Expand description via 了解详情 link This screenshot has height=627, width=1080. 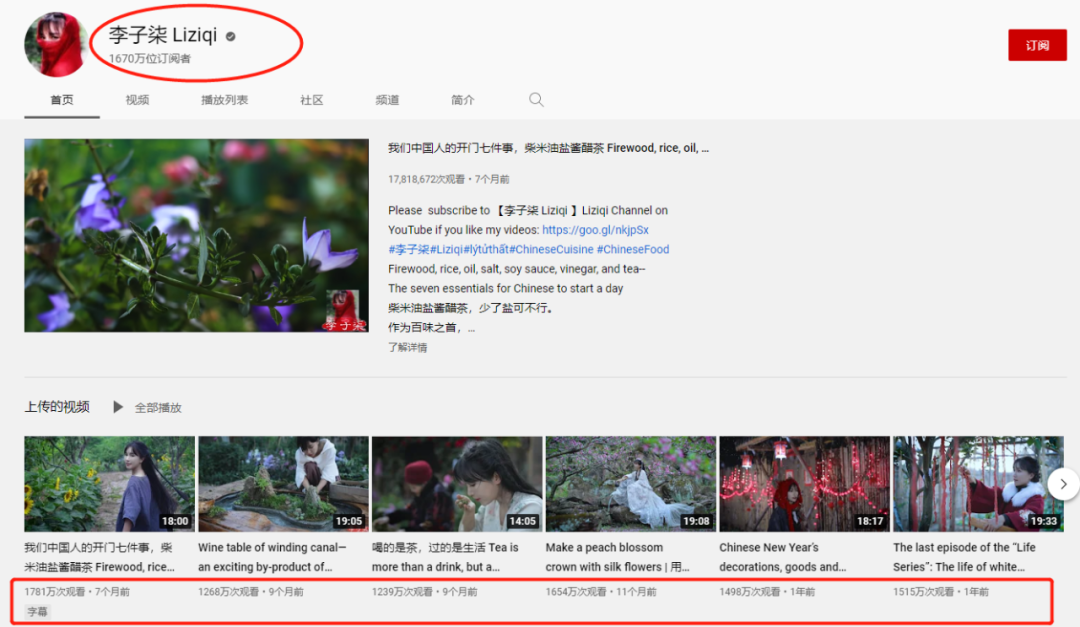coord(407,347)
